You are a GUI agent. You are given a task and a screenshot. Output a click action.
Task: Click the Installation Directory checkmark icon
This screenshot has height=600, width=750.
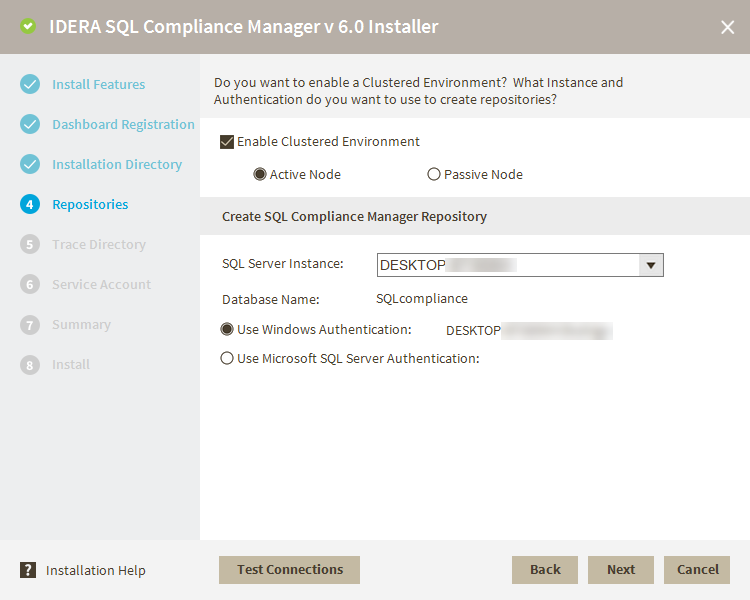[30, 164]
